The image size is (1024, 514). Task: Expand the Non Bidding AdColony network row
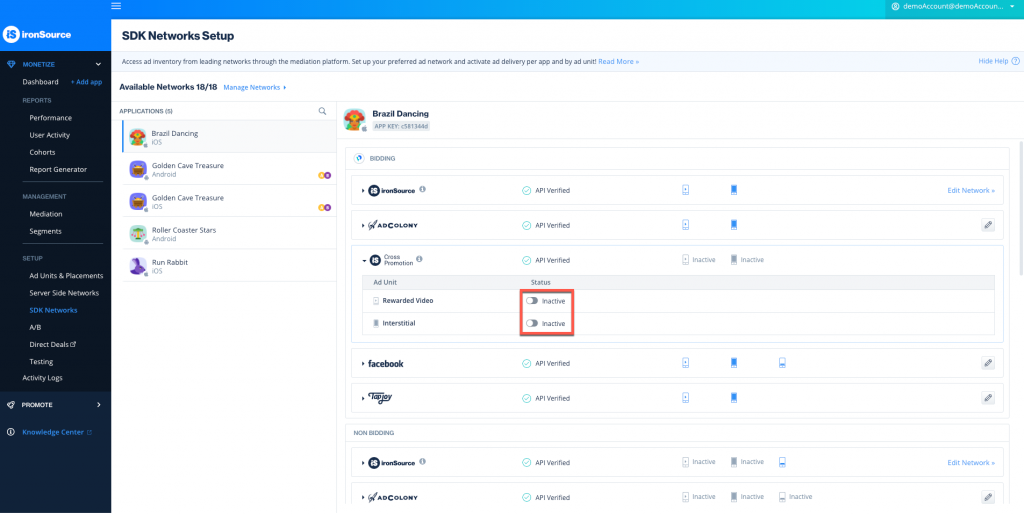[x=363, y=498]
